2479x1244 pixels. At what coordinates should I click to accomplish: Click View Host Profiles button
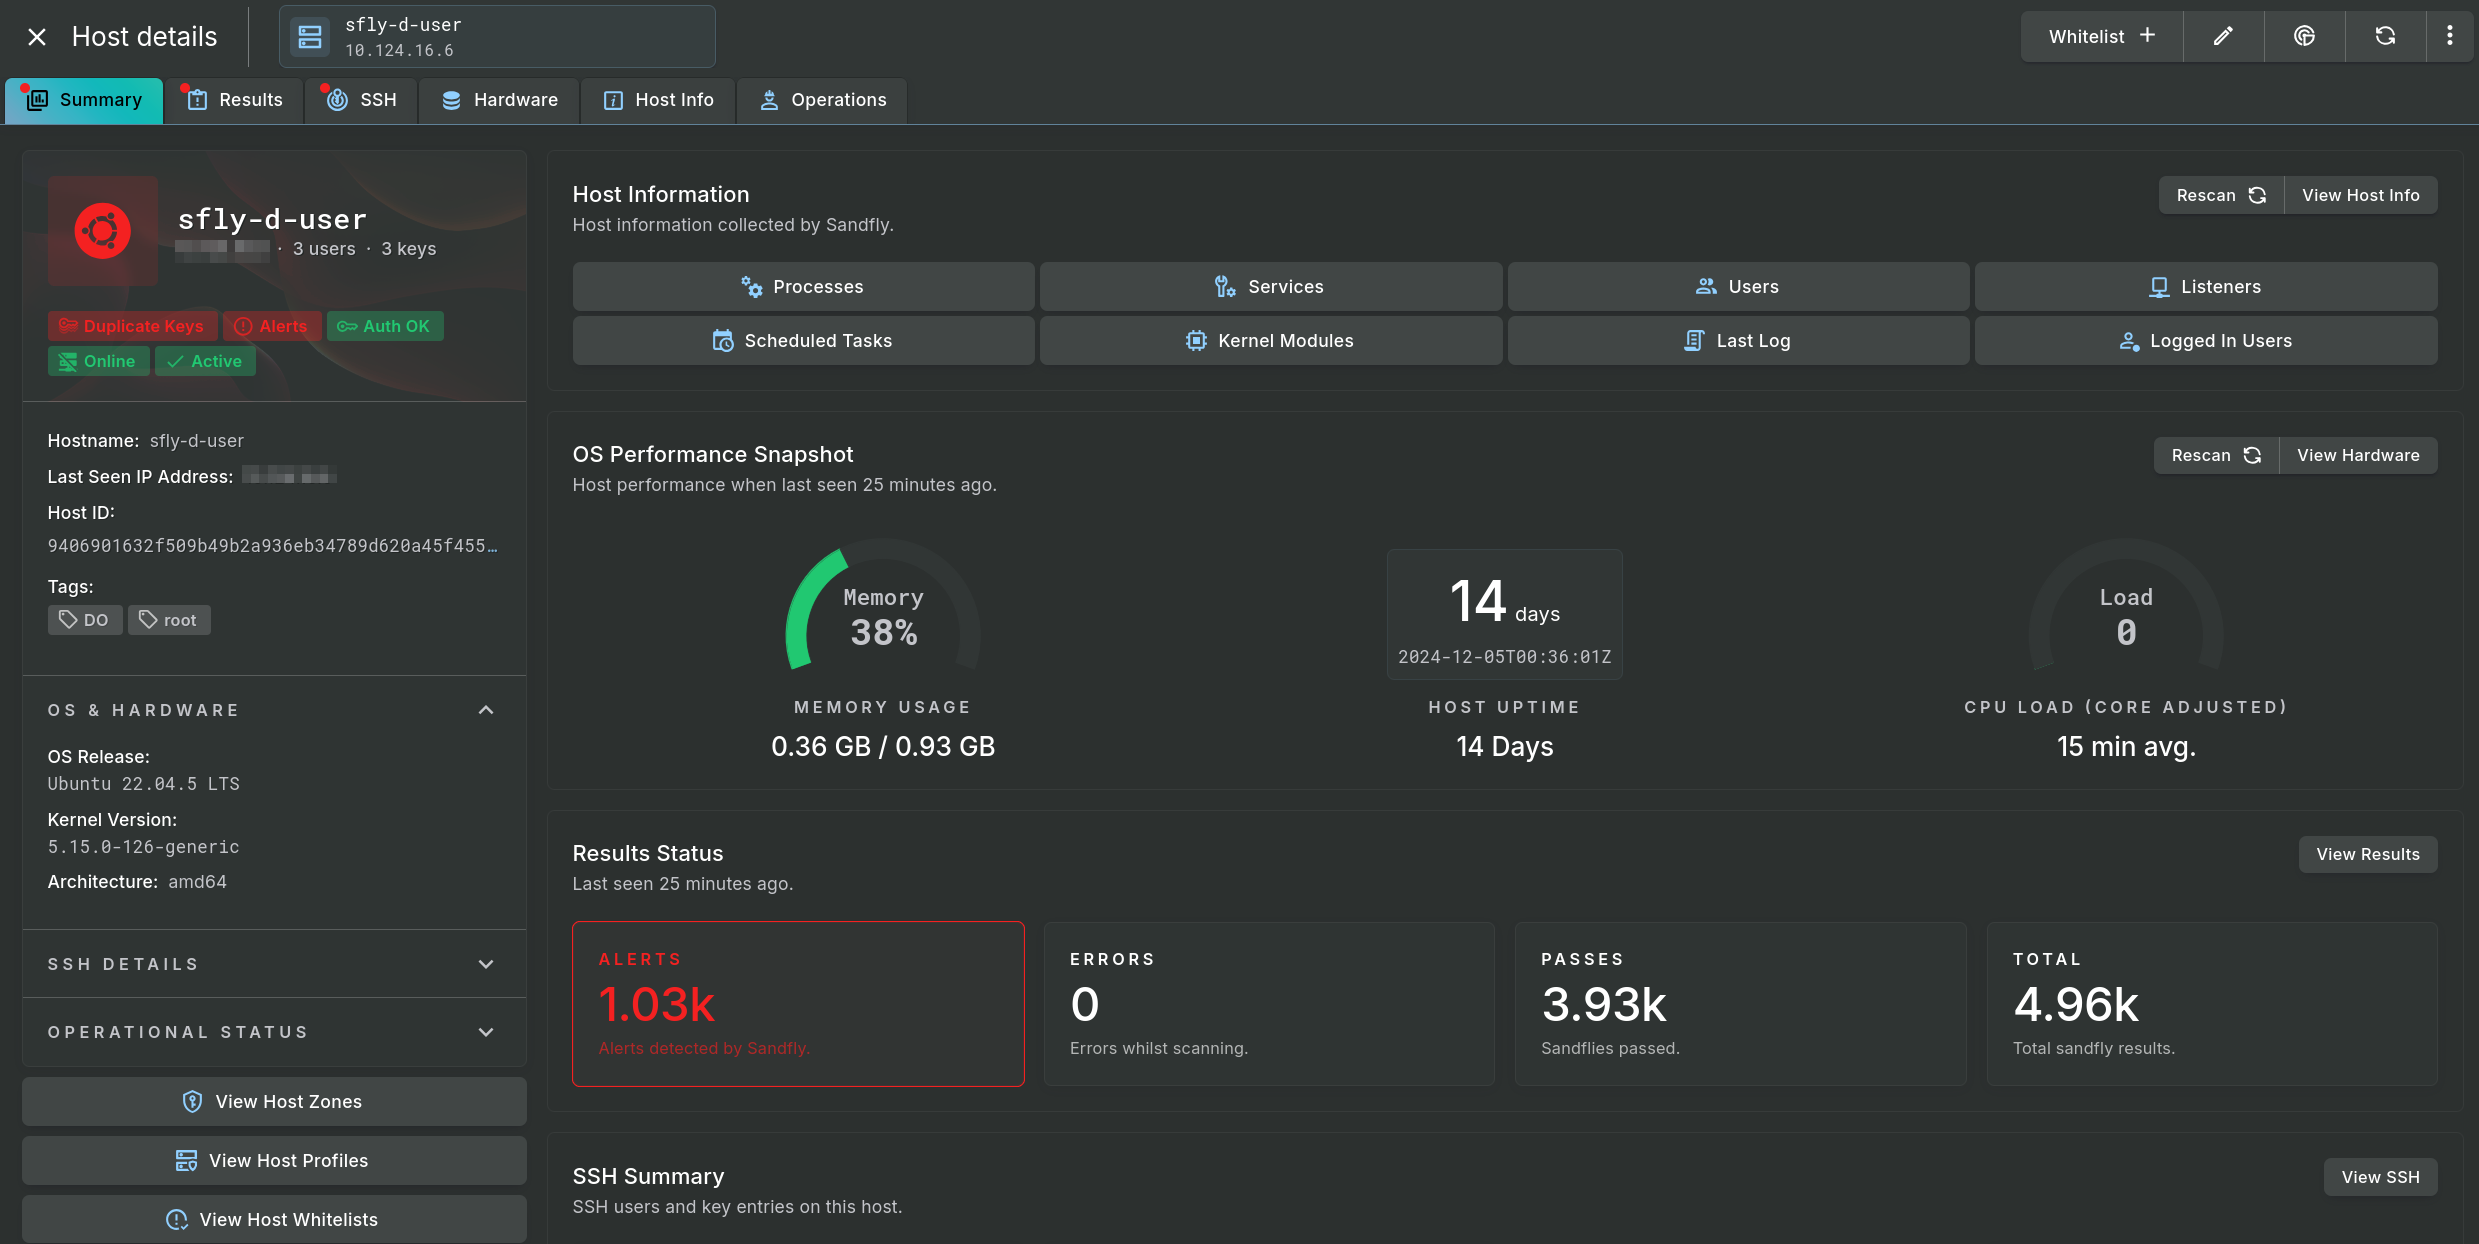click(x=274, y=1160)
